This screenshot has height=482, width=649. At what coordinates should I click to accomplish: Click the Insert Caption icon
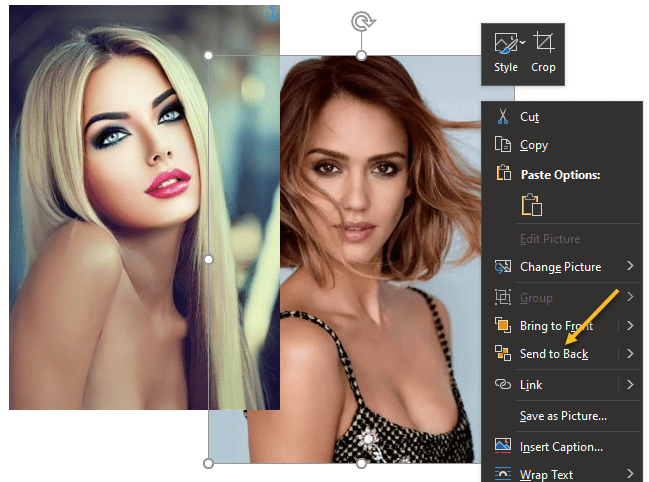pos(503,446)
